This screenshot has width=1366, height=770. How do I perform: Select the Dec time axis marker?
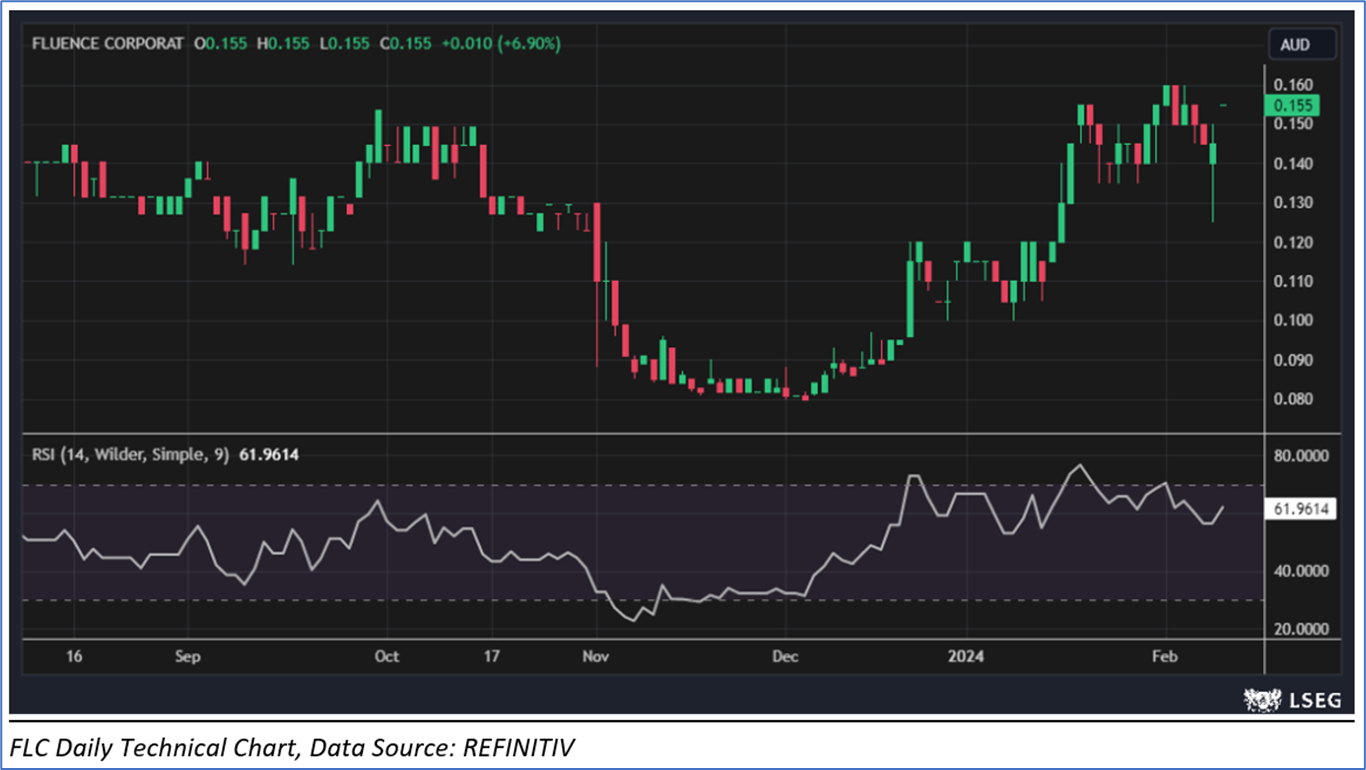[x=786, y=657]
